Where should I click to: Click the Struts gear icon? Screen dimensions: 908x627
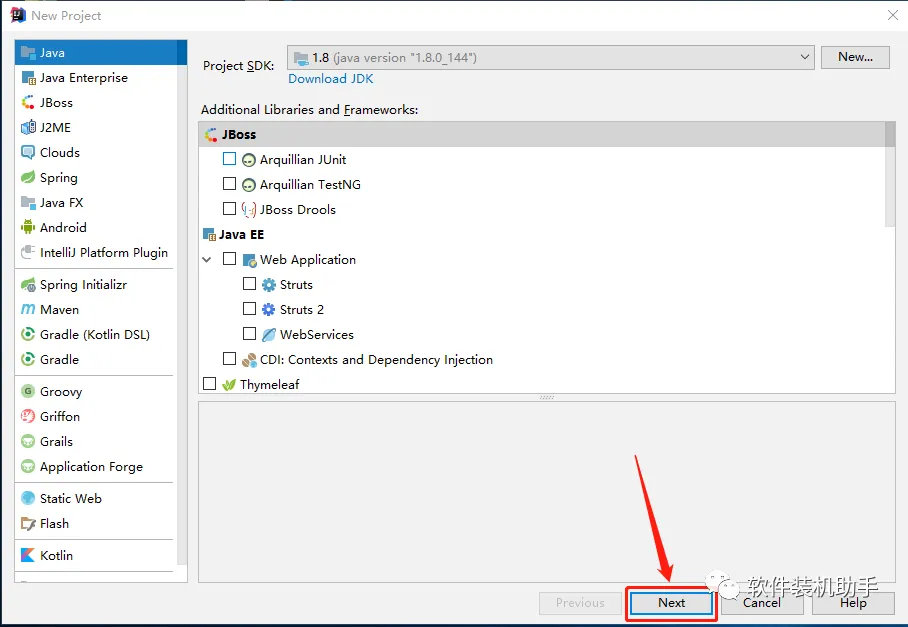pyautogui.click(x=268, y=285)
